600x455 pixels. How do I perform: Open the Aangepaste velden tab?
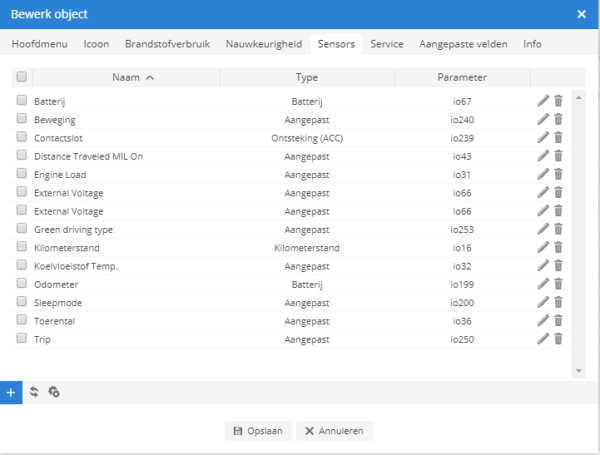pos(463,44)
